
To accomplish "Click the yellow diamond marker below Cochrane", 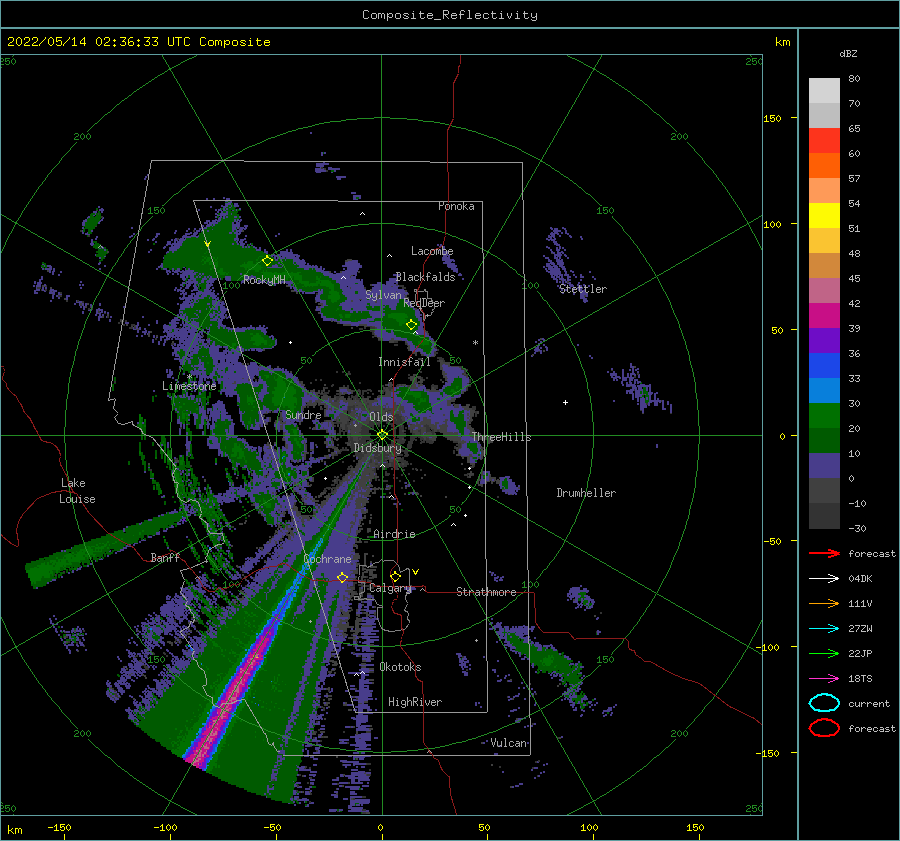I will (342, 577).
